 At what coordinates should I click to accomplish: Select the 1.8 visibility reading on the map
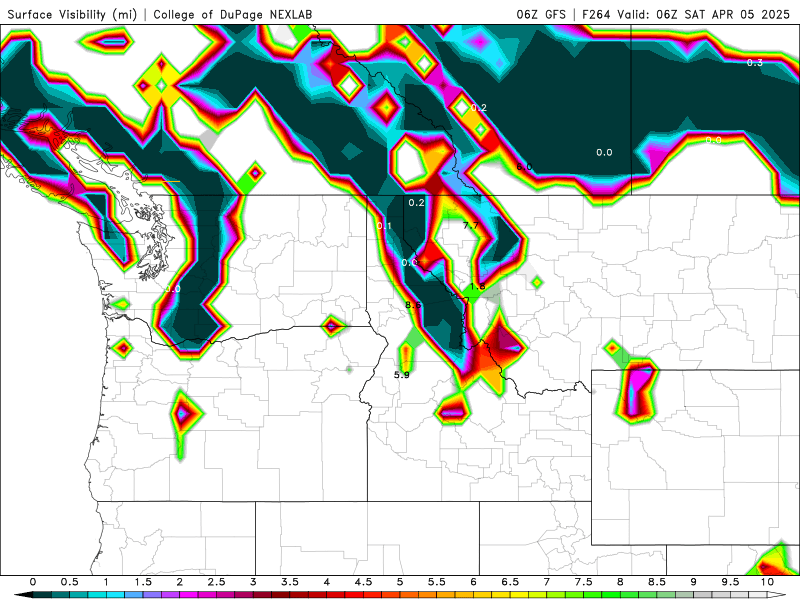[x=477, y=286]
